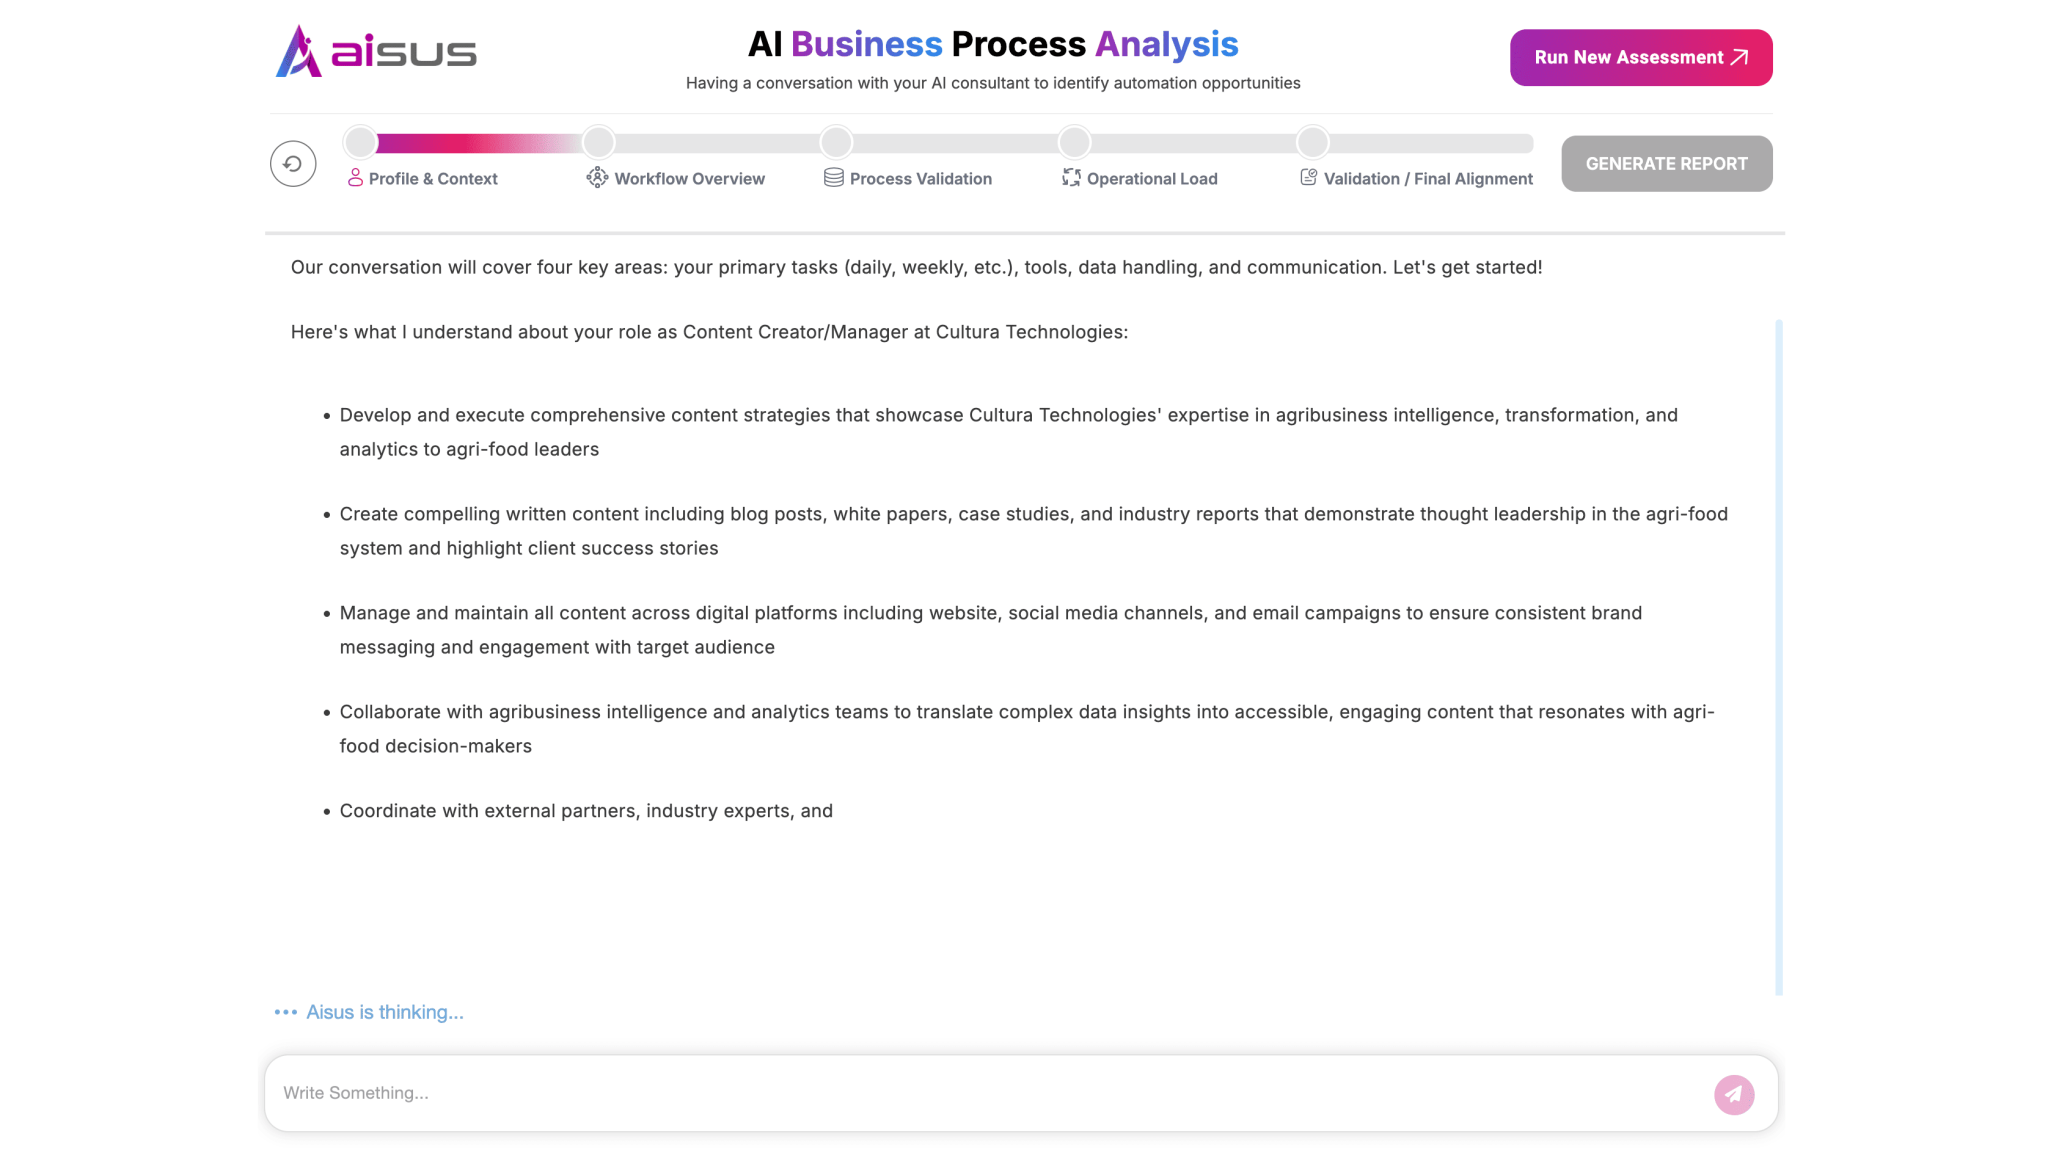Click the Profile & Context person icon
Image resolution: width=2048 pixels, height=1169 pixels.
click(x=355, y=178)
